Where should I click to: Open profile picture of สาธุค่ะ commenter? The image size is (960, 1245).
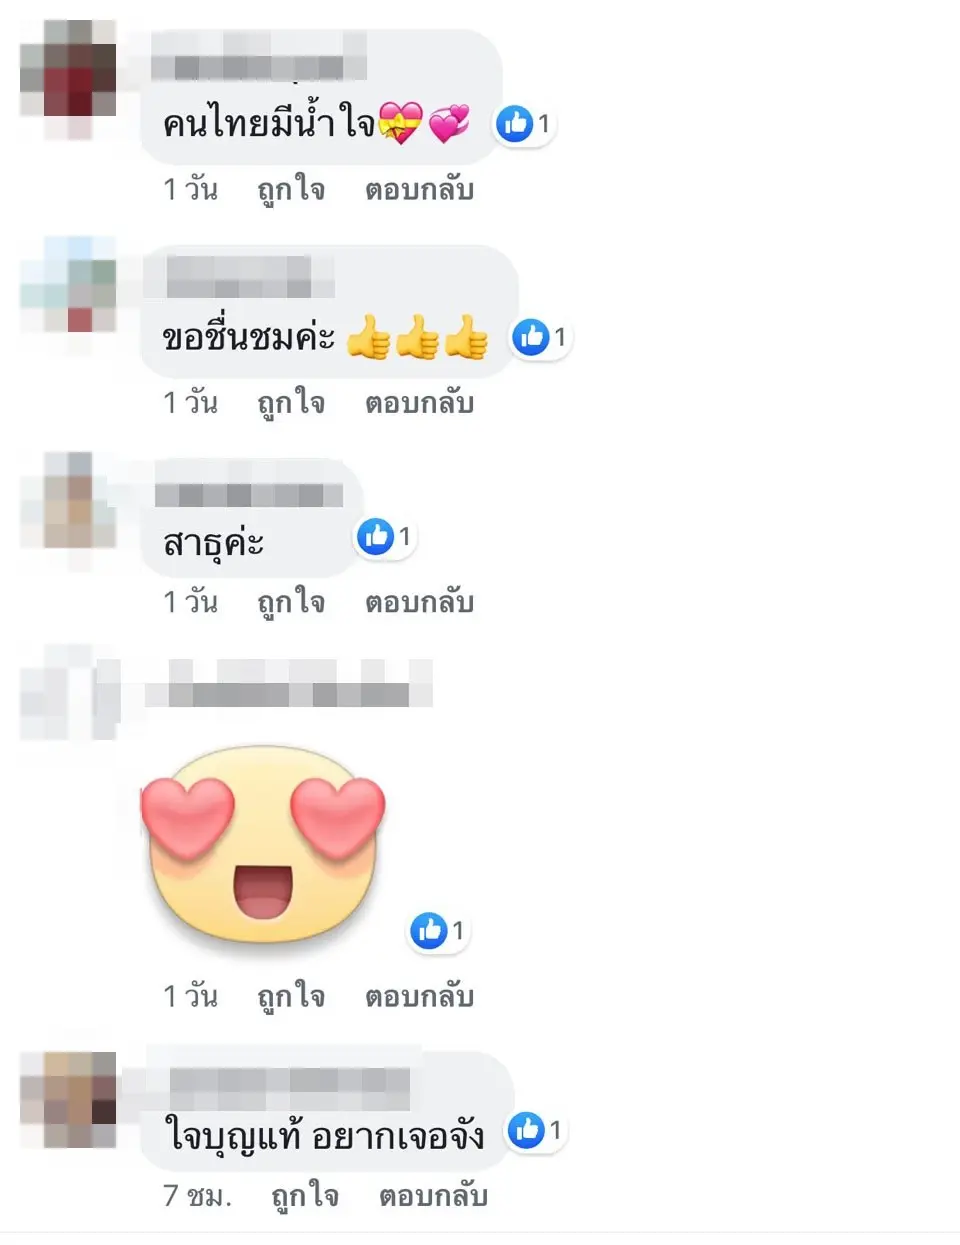(x=68, y=499)
